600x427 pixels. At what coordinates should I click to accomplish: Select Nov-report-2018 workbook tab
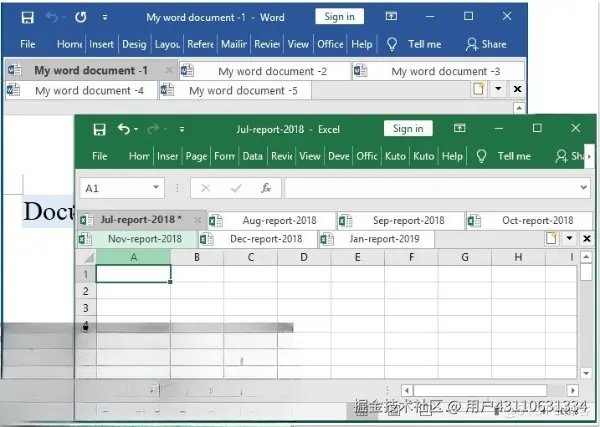[137, 239]
